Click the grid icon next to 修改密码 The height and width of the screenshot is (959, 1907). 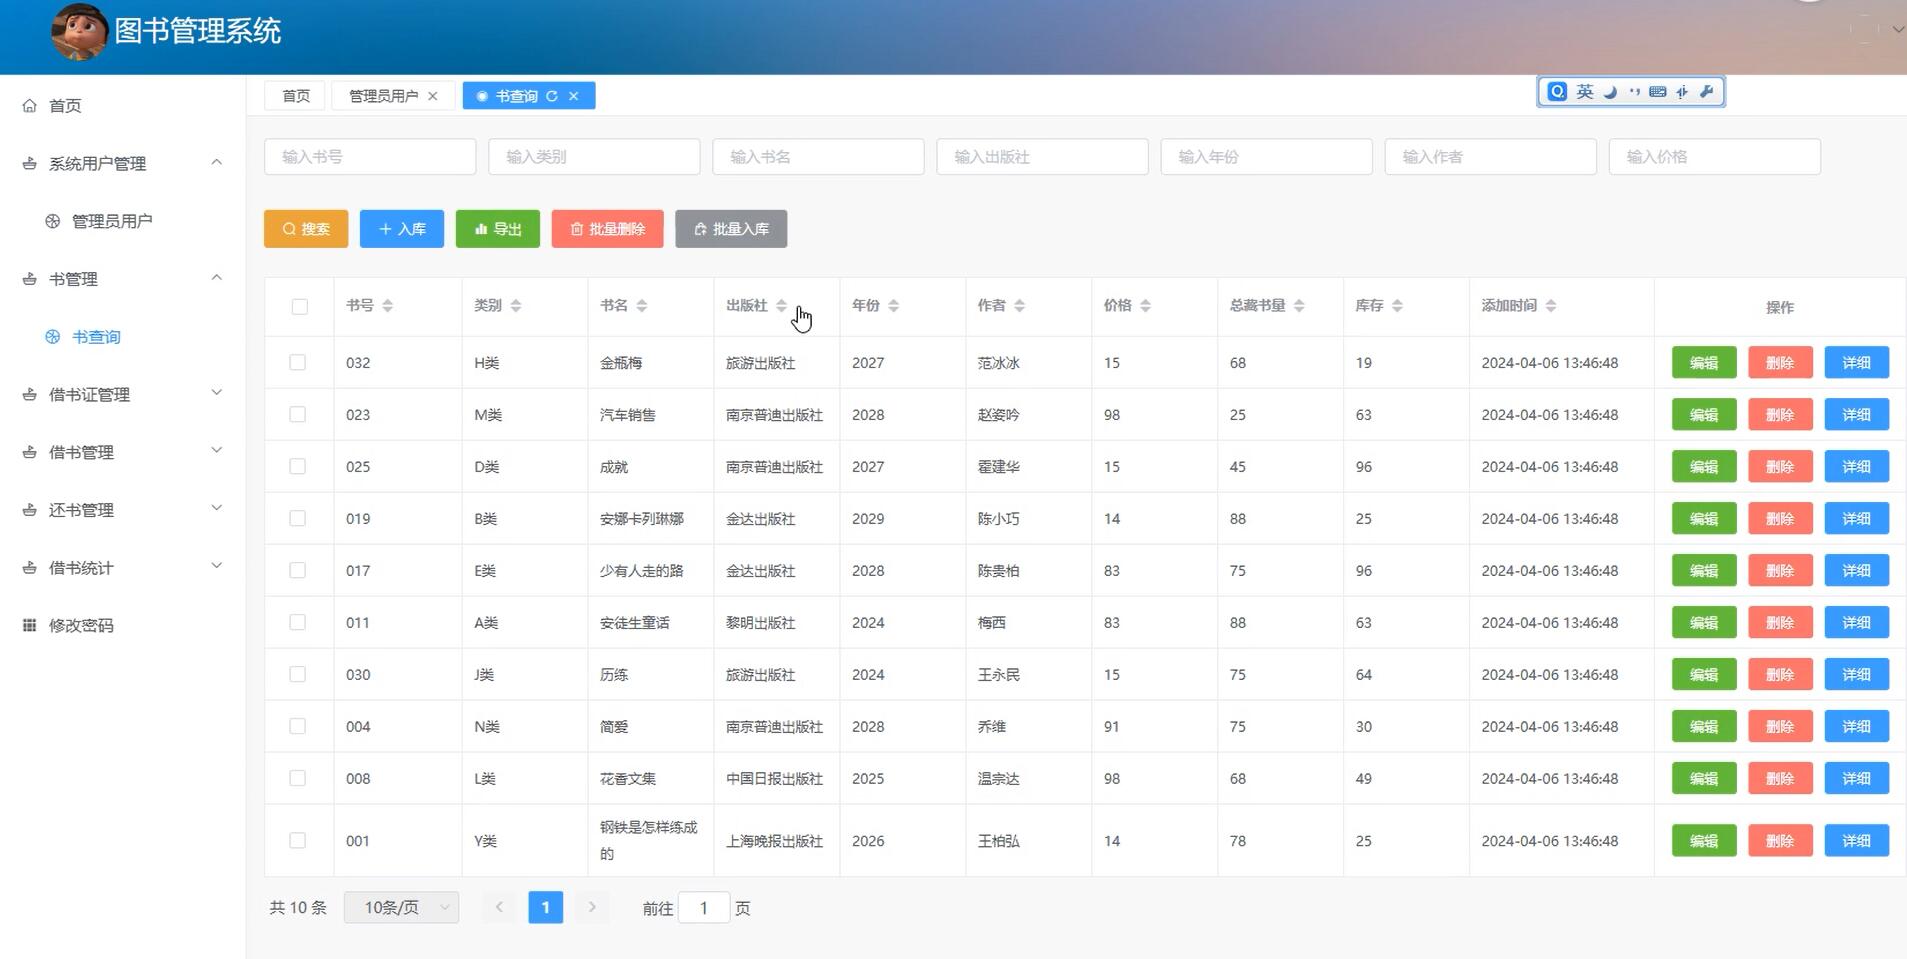tap(30, 625)
